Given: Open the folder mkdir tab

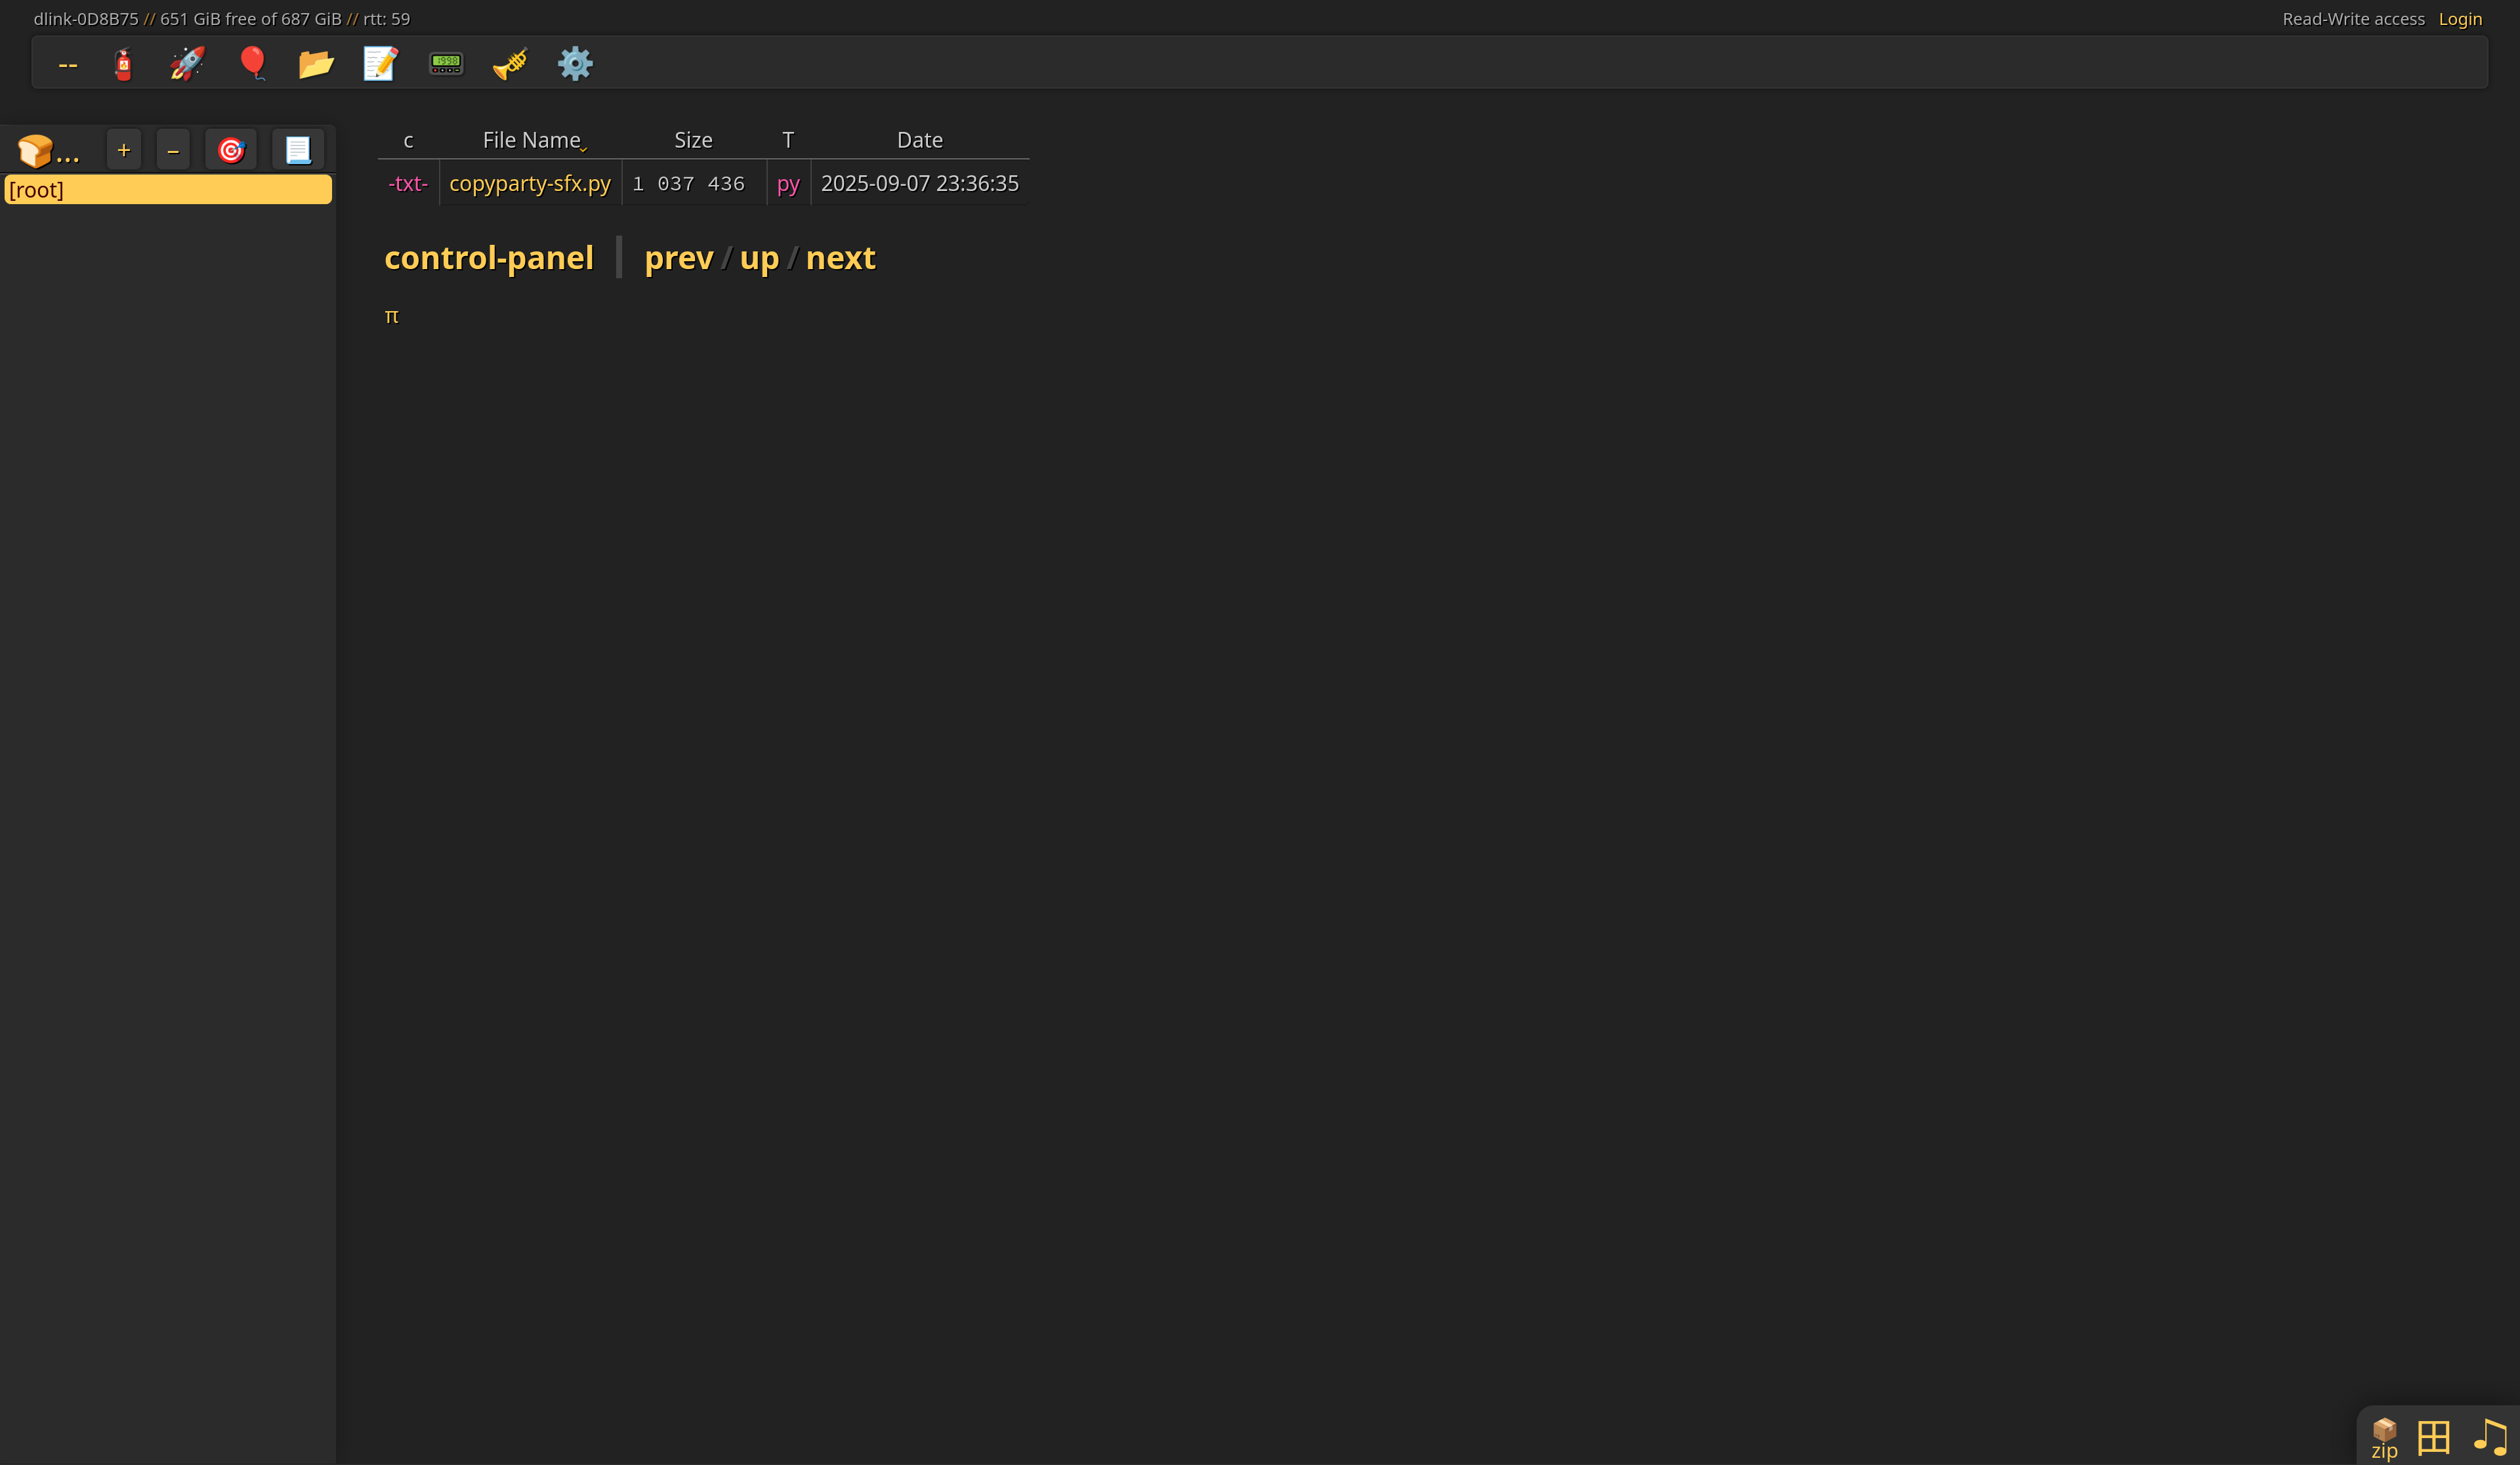Looking at the screenshot, I should (x=316, y=64).
